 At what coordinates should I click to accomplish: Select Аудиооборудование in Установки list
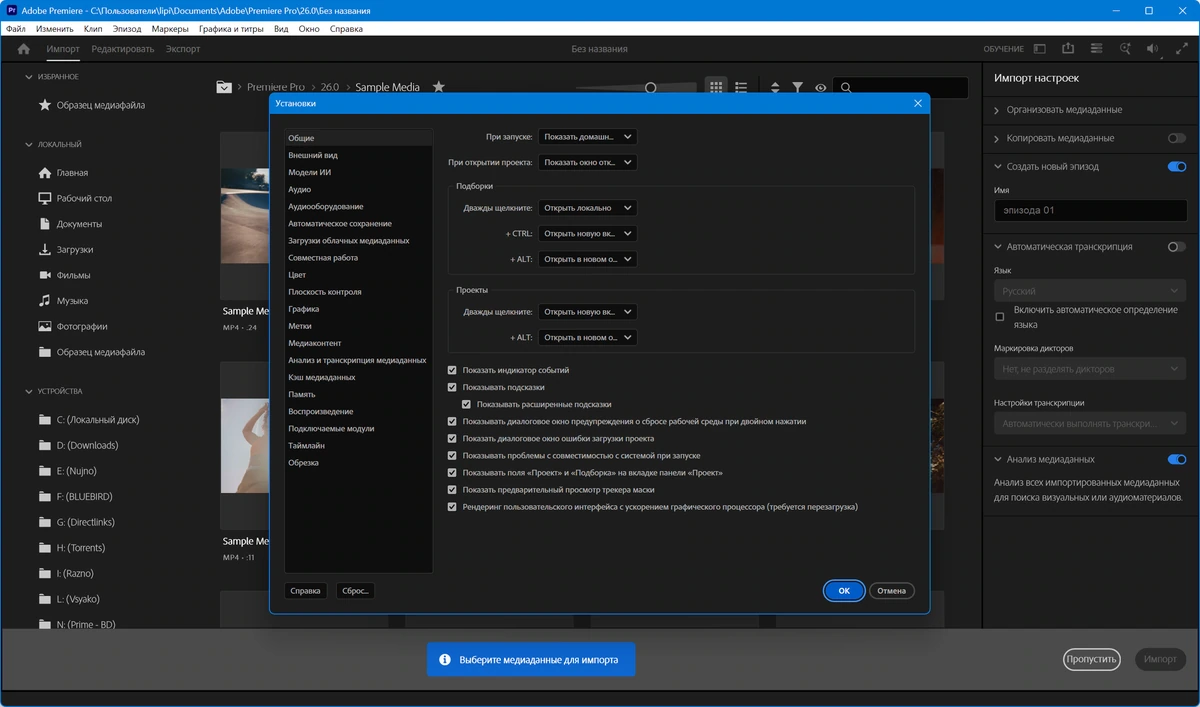(326, 206)
